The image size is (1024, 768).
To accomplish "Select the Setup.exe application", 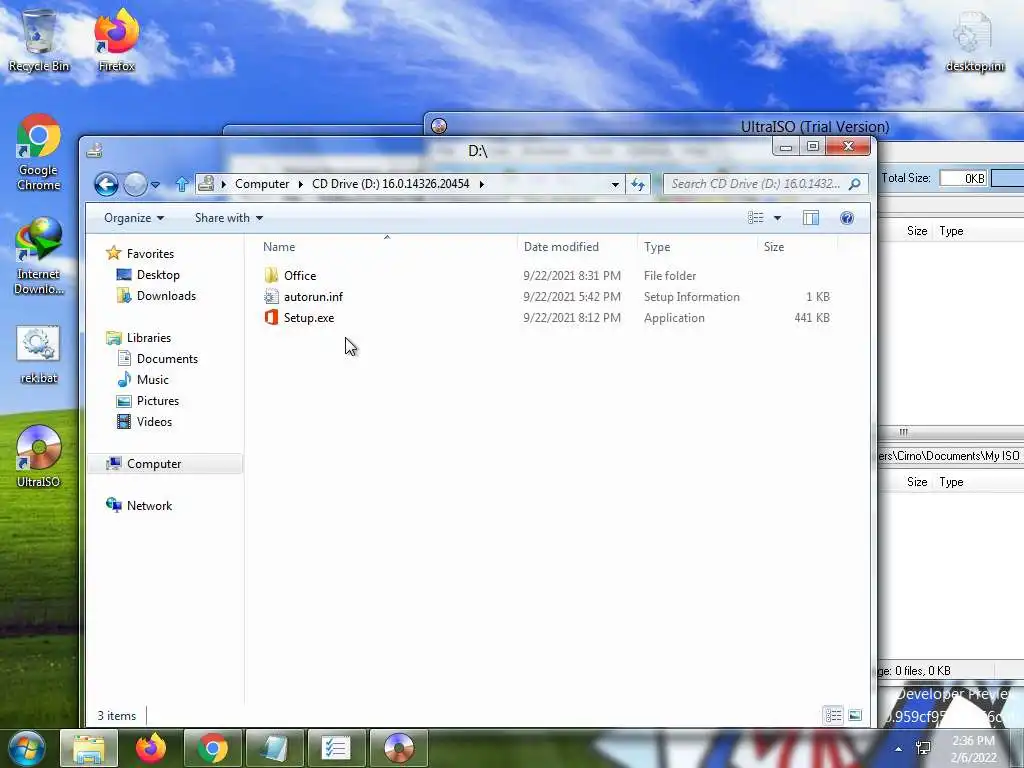I will pos(308,317).
